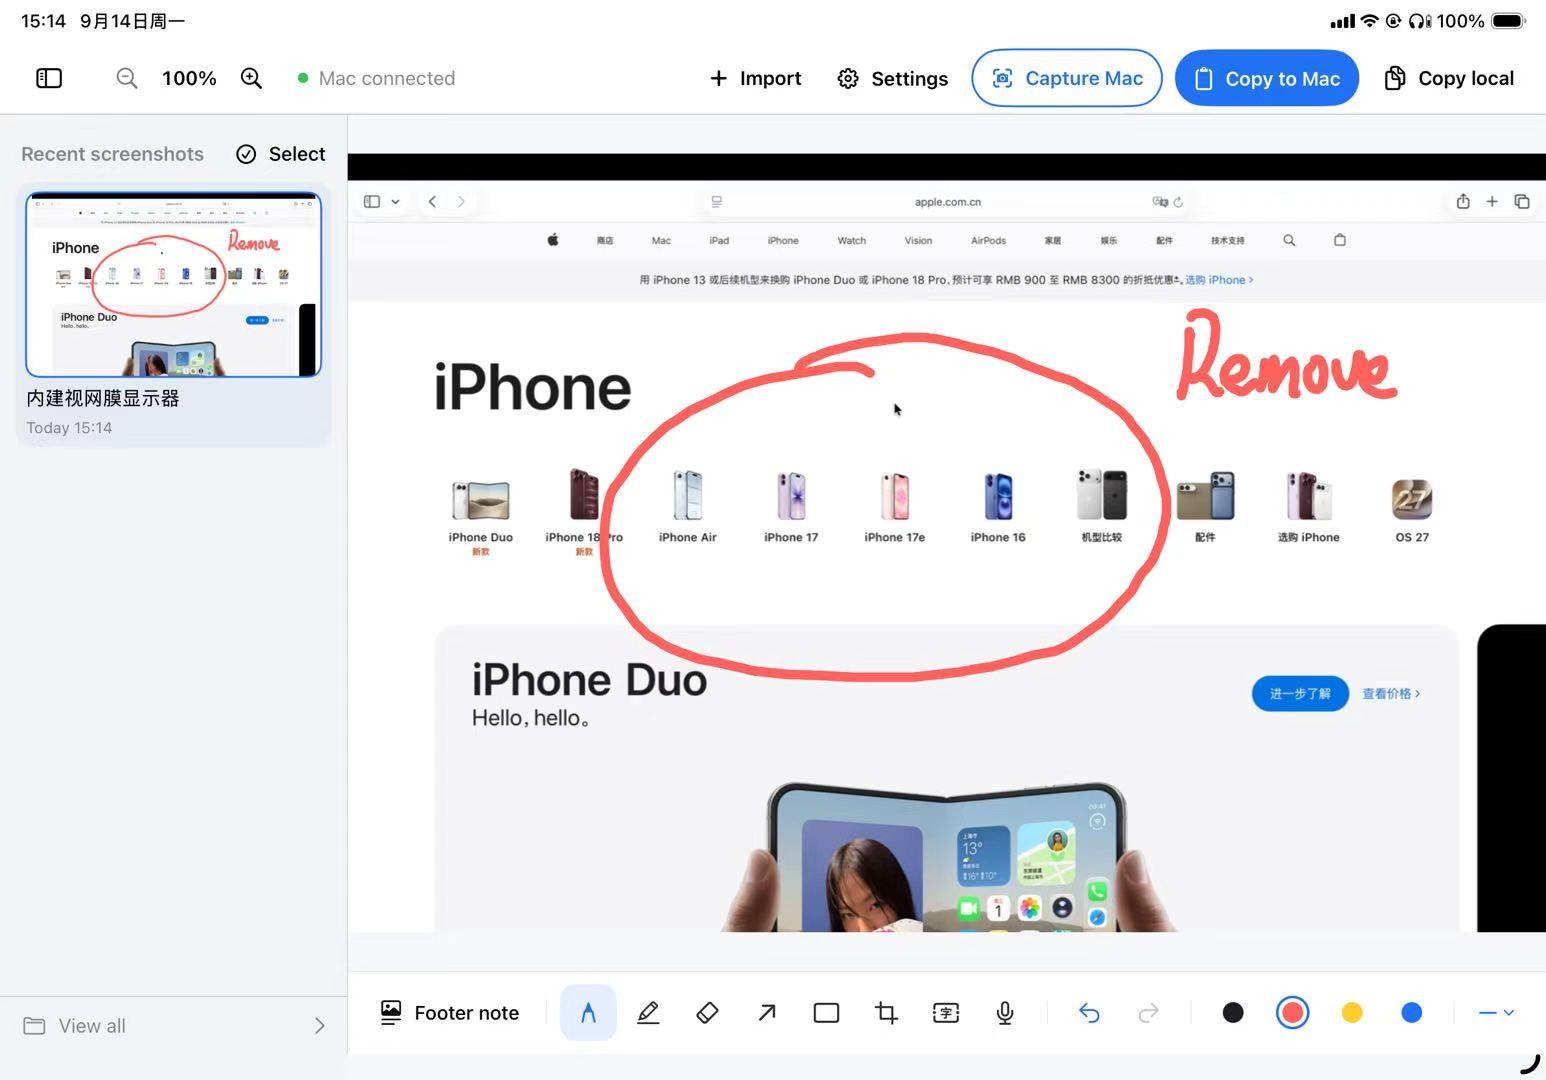Click the 内建视网膜显示器 screenshot title
This screenshot has width=1546, height=1080.
103,398
